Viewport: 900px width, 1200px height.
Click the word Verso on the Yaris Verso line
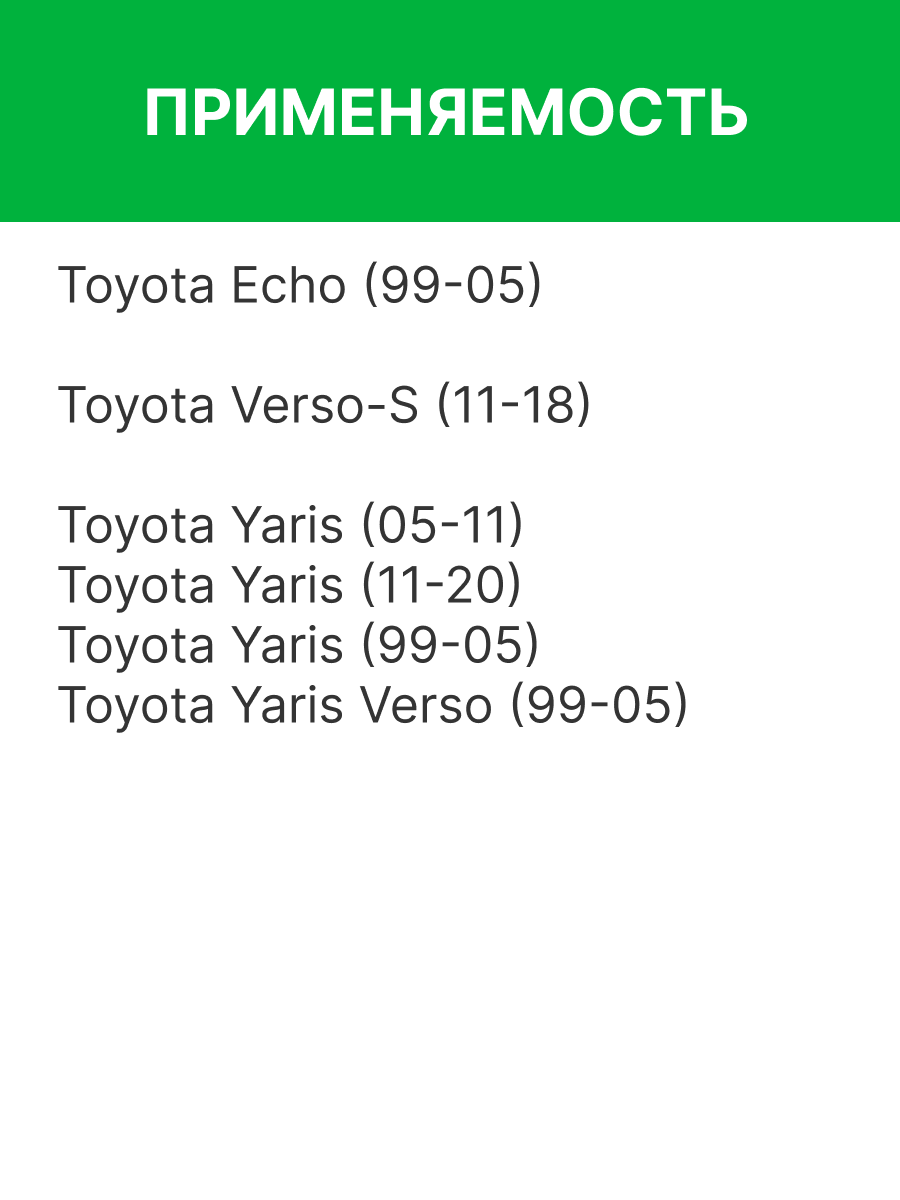click(426, 706)
